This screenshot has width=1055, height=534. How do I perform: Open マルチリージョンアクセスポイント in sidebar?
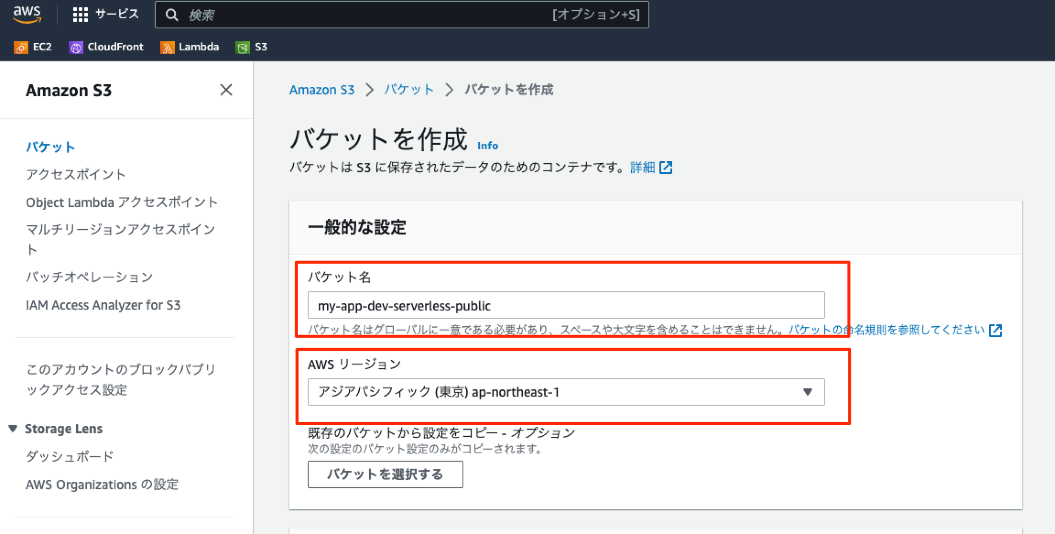(x=120, y=239)
